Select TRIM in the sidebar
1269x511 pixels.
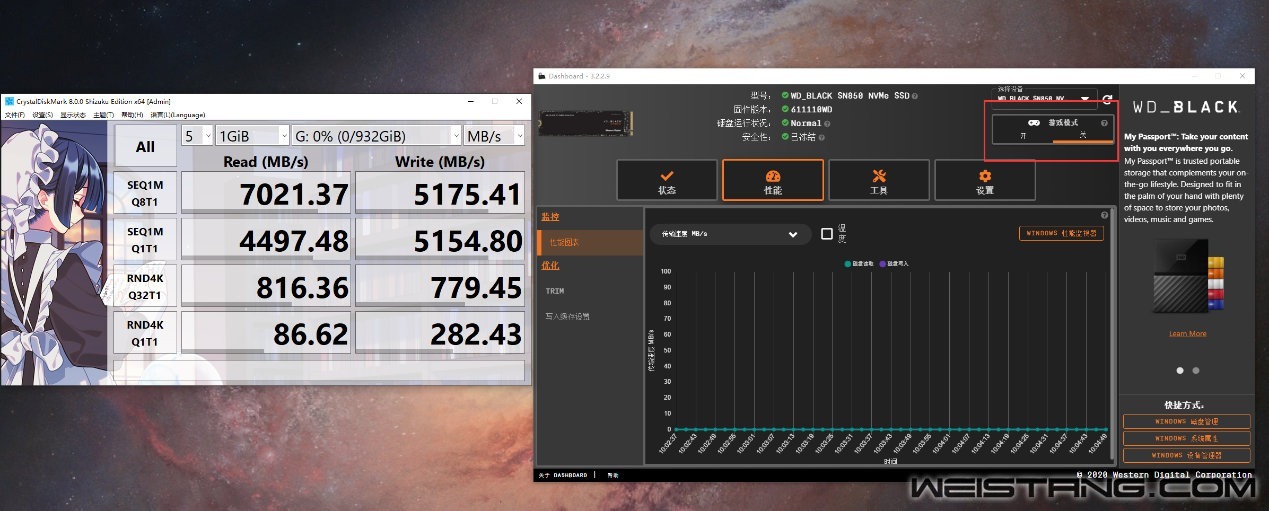coord(555,291)
